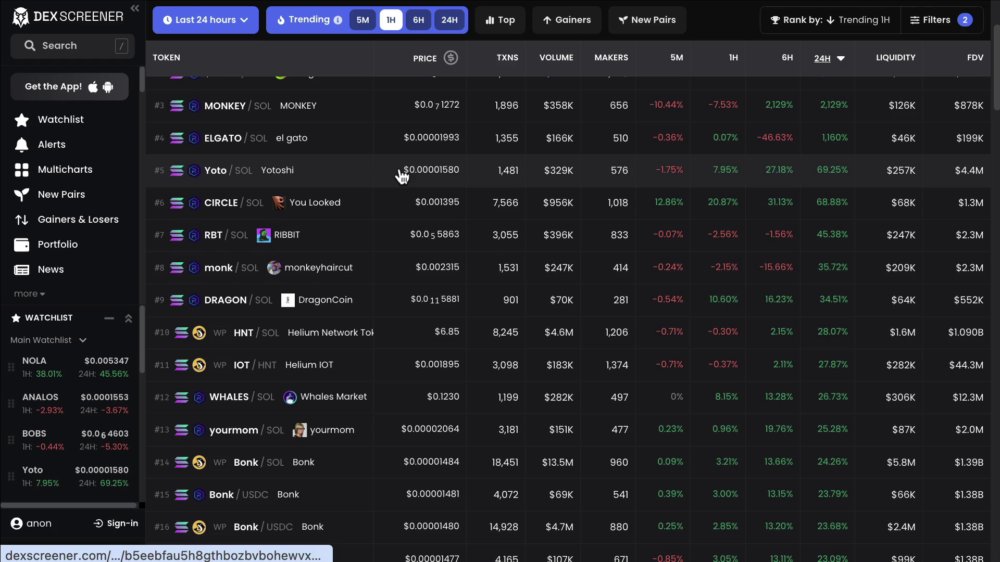The height and width of the screenshot is (562, 1000).
Task: Click the Whales Market token image
Action: 290,397
